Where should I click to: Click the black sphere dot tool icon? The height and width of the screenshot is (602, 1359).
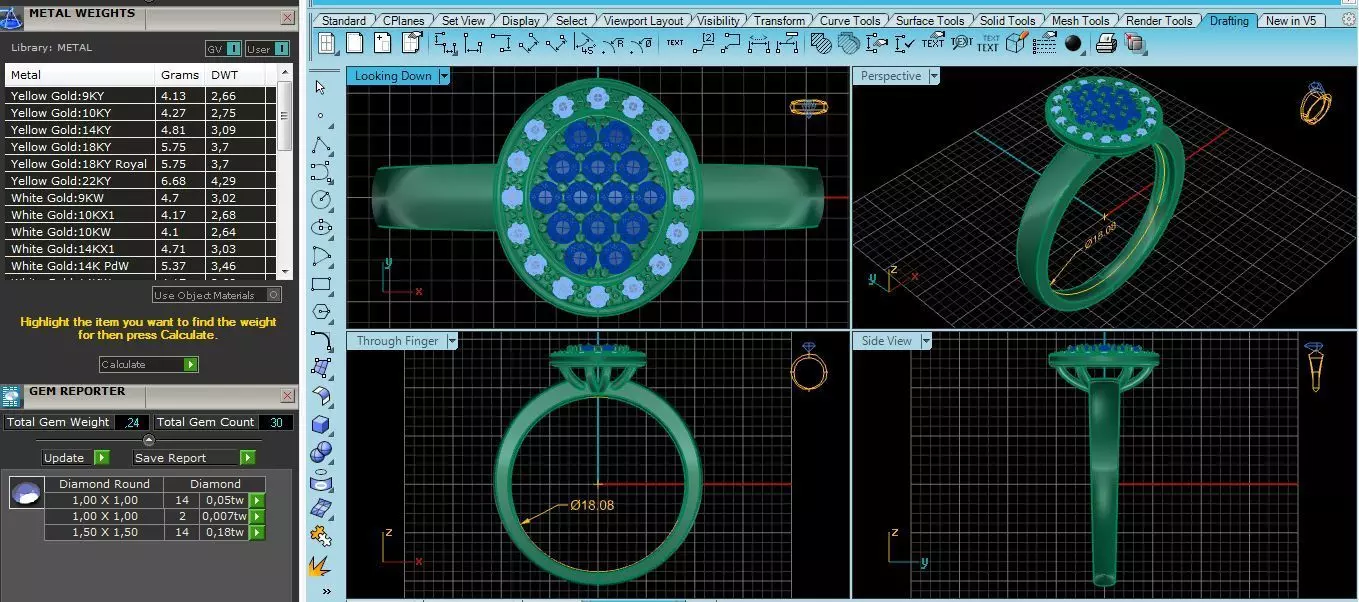[x=1073, y=43]
